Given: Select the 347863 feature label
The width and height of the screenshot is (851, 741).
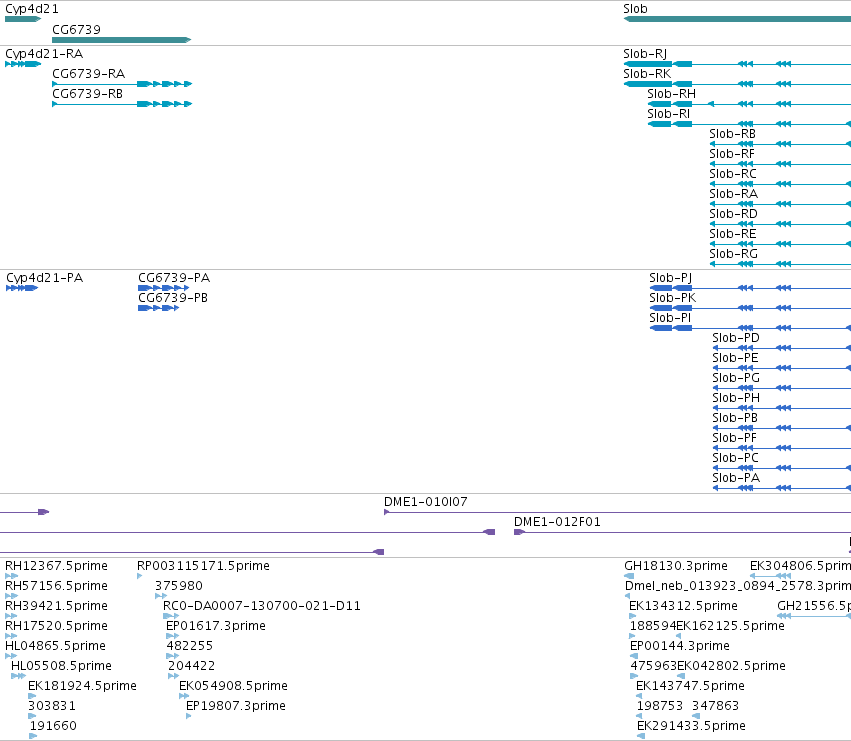Looking at the screenshot, I should 715,706.
